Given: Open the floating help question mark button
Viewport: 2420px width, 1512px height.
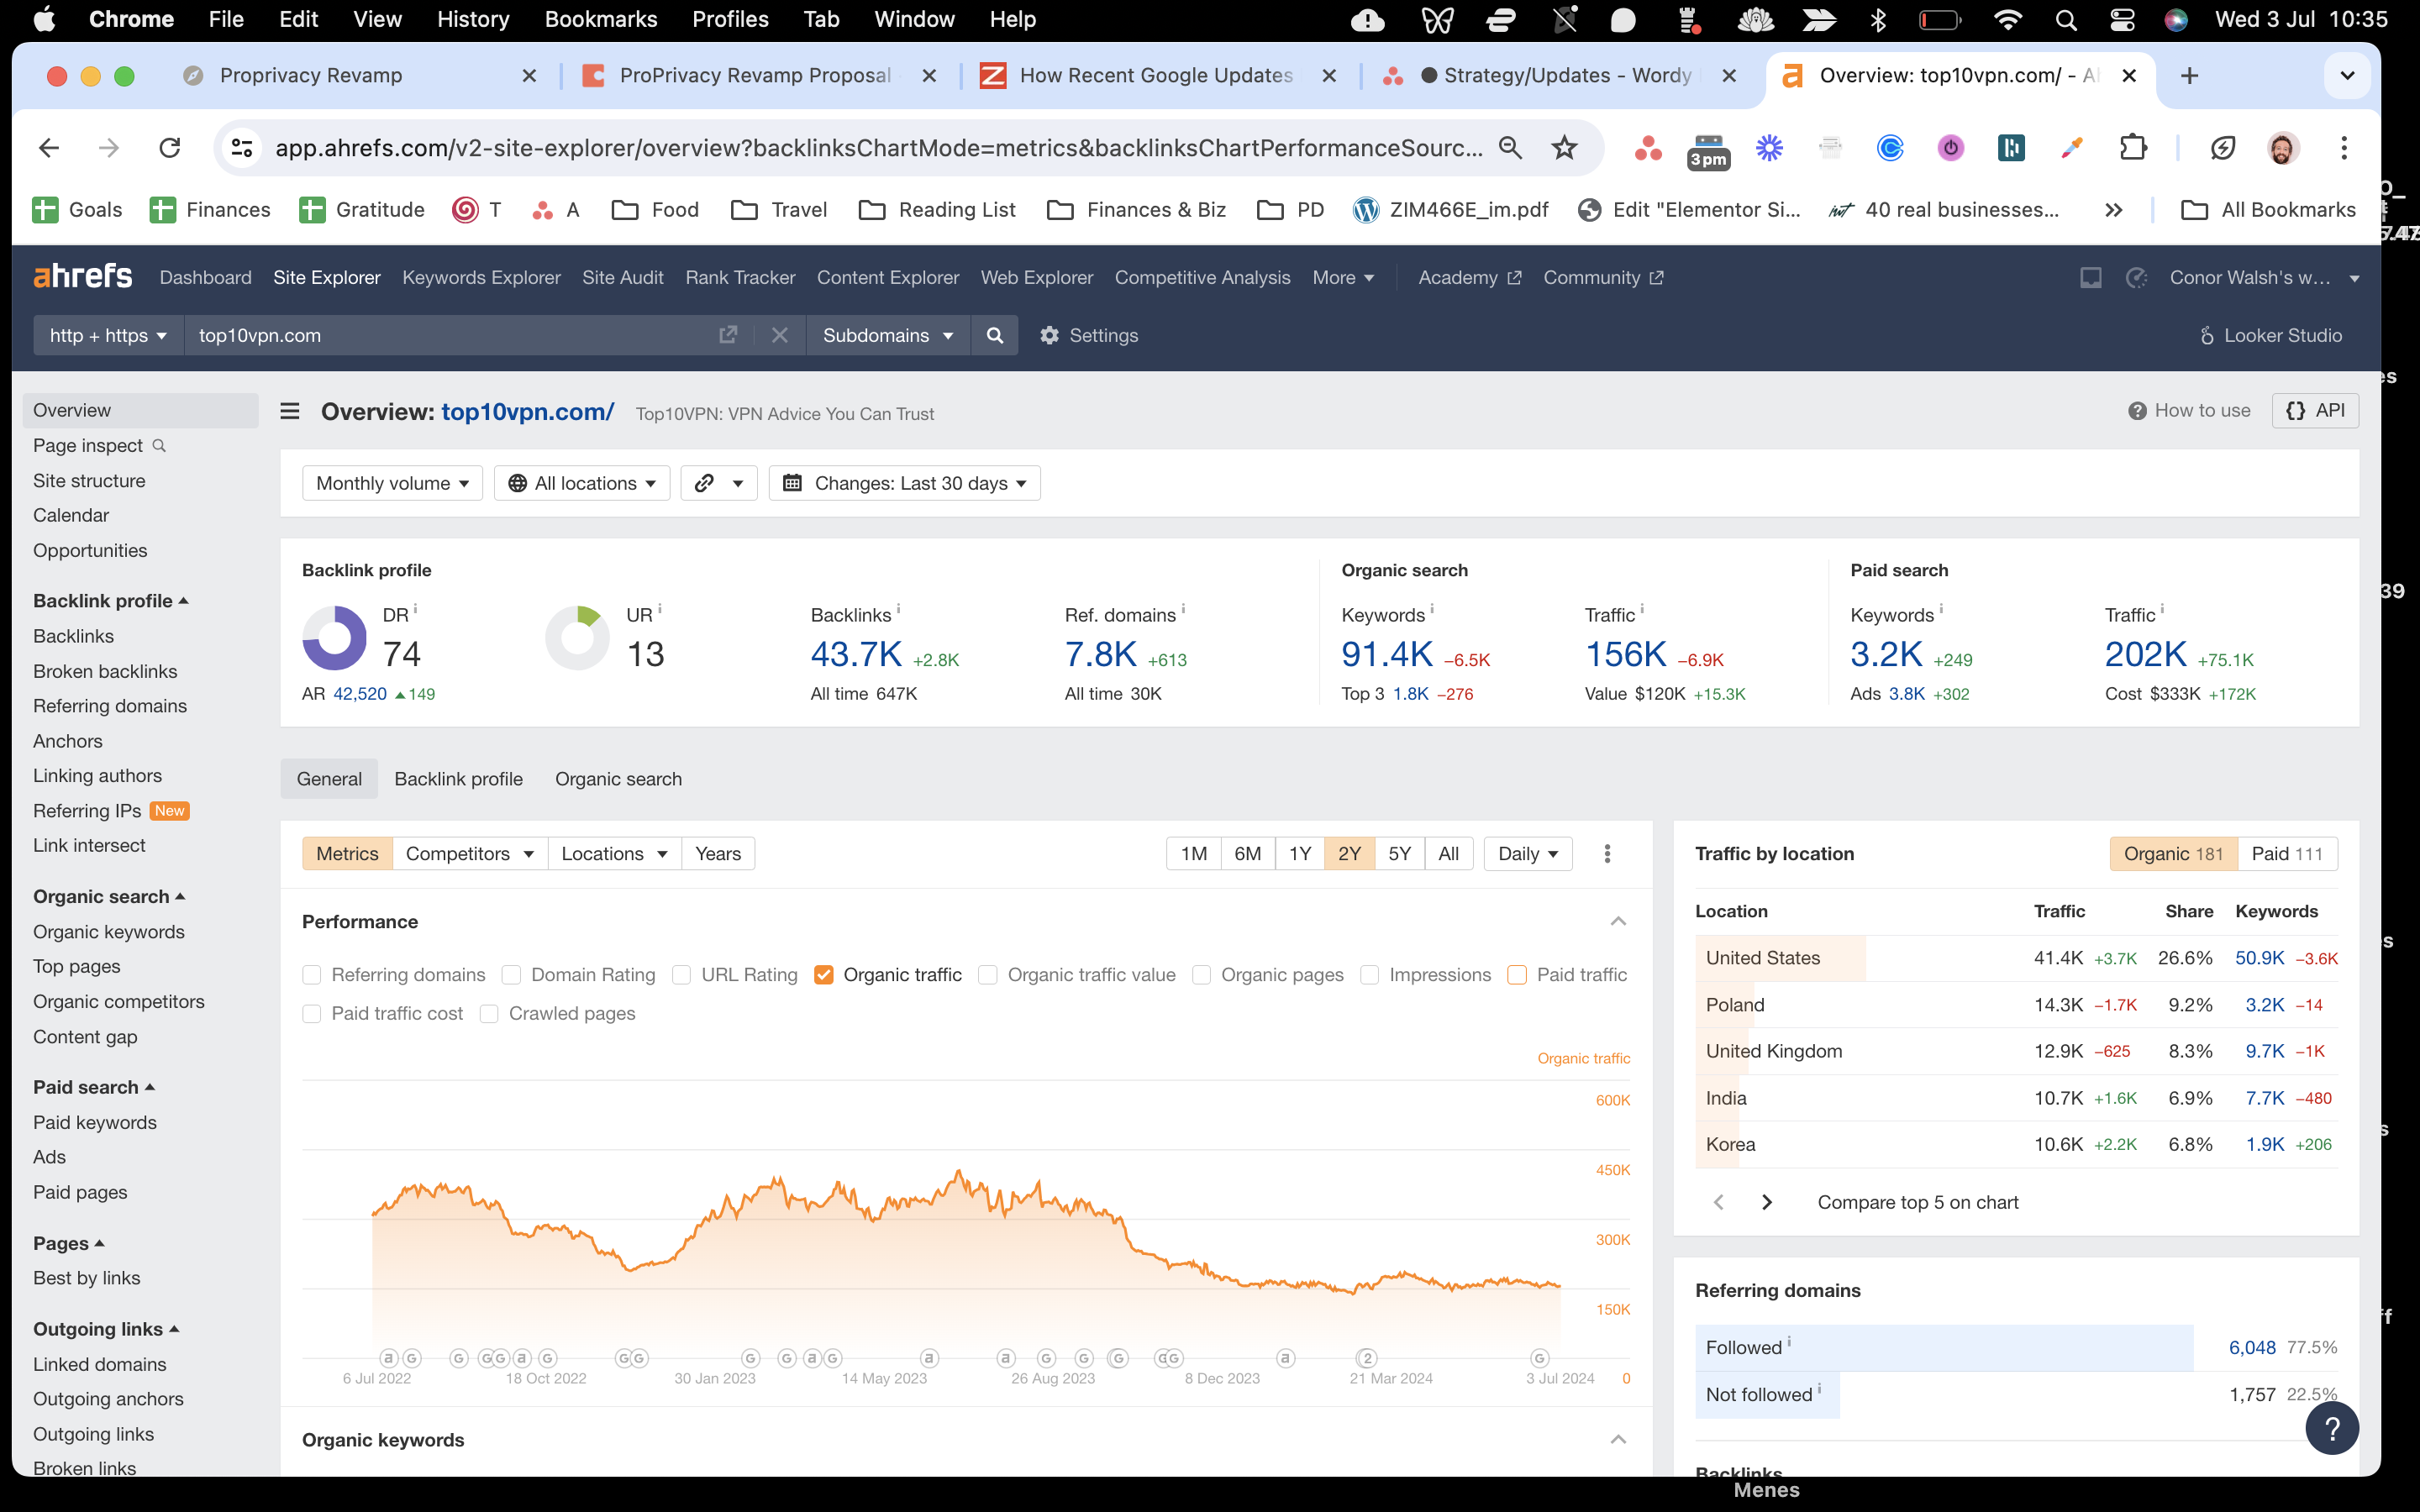Looking at the screenshot, I should (2331, 1429).
